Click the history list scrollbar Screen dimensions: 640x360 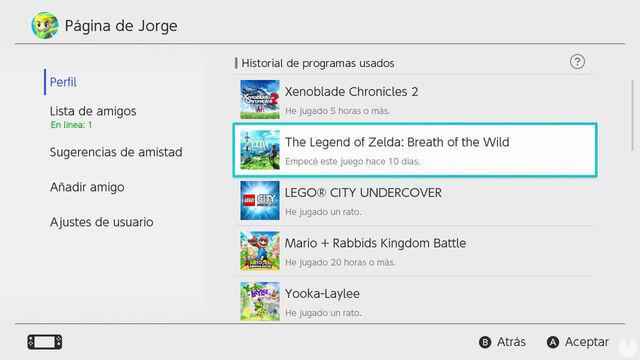click(x=633, y=116)
